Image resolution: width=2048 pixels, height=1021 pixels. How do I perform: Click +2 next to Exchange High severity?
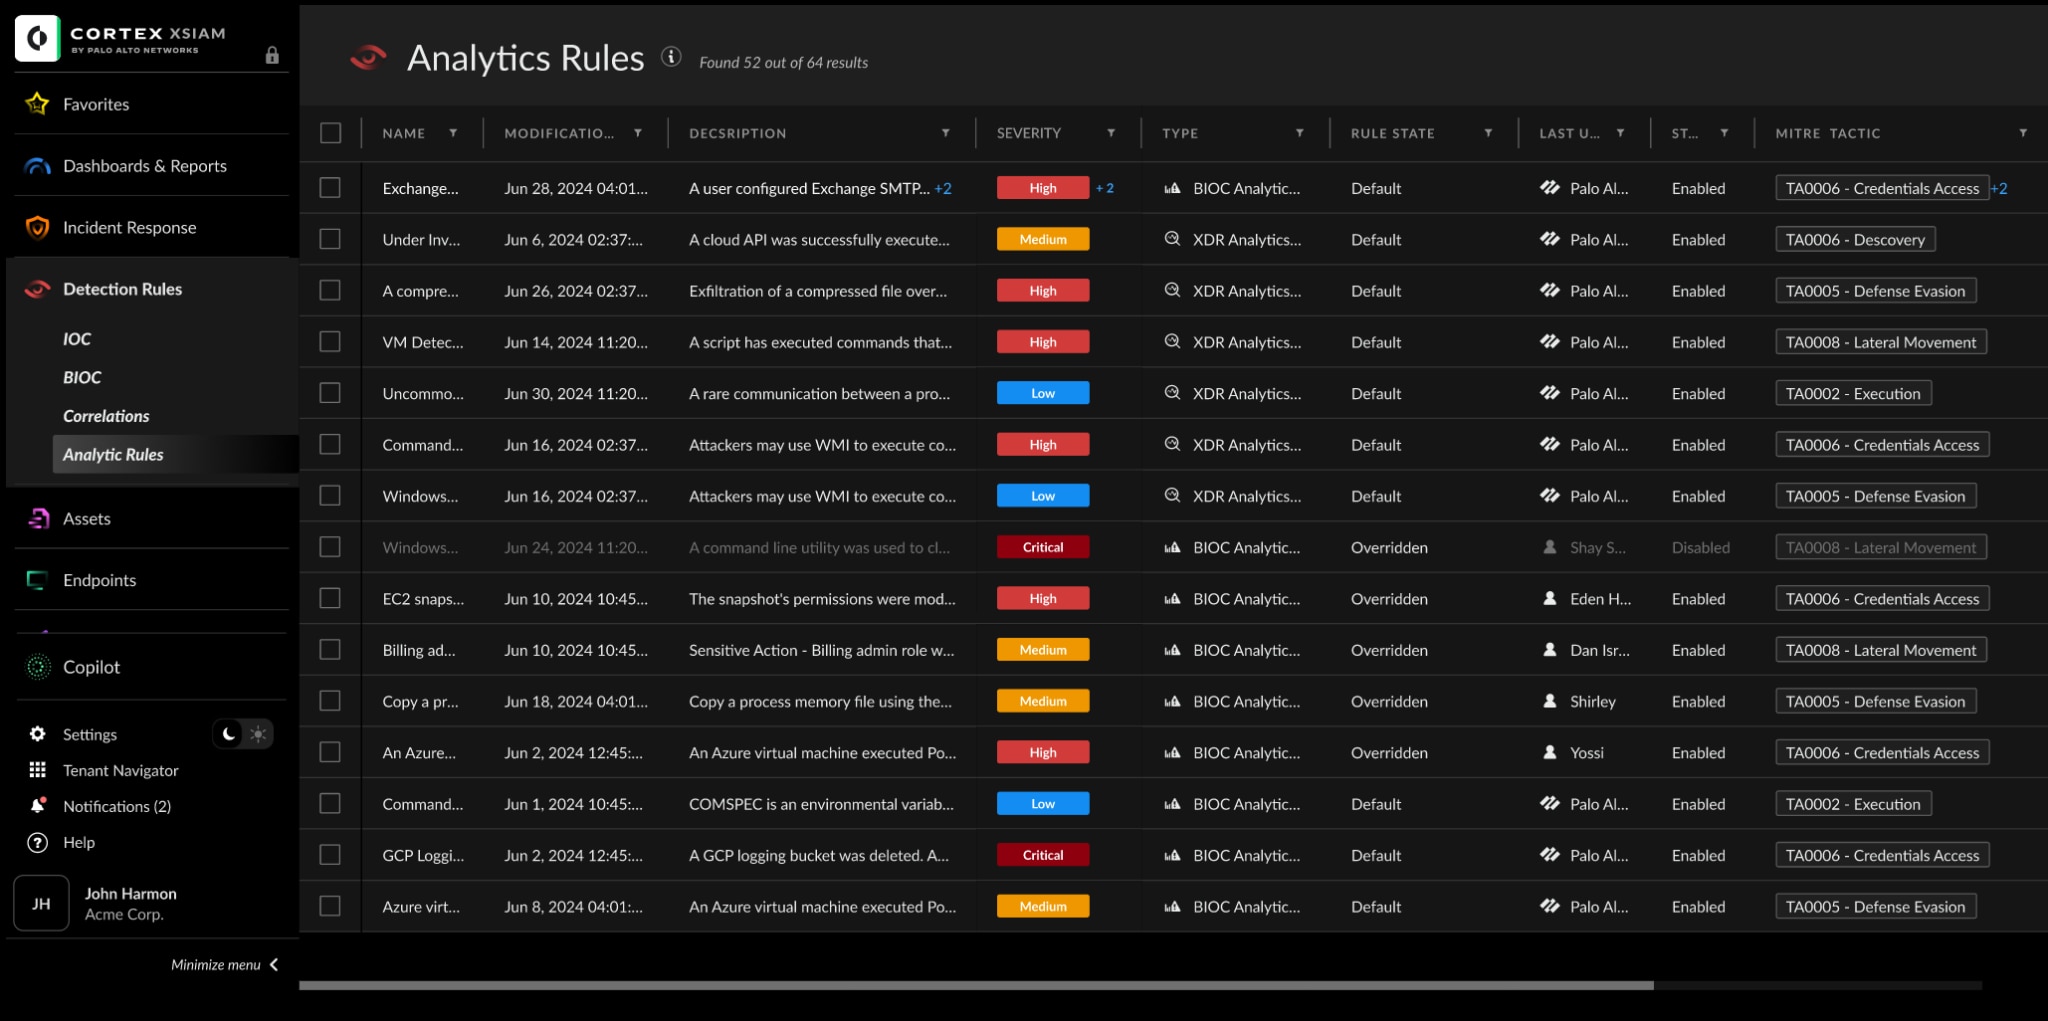1105,188
